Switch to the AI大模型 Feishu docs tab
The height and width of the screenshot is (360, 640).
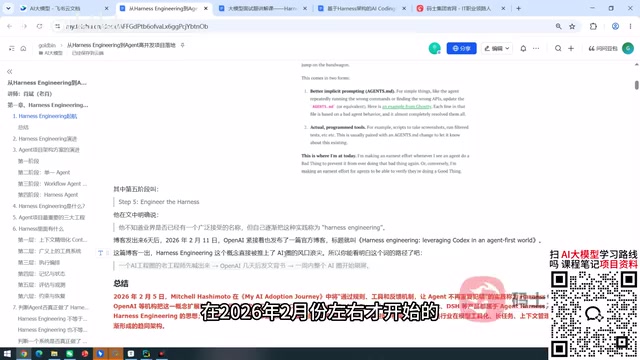click(64, 8)
